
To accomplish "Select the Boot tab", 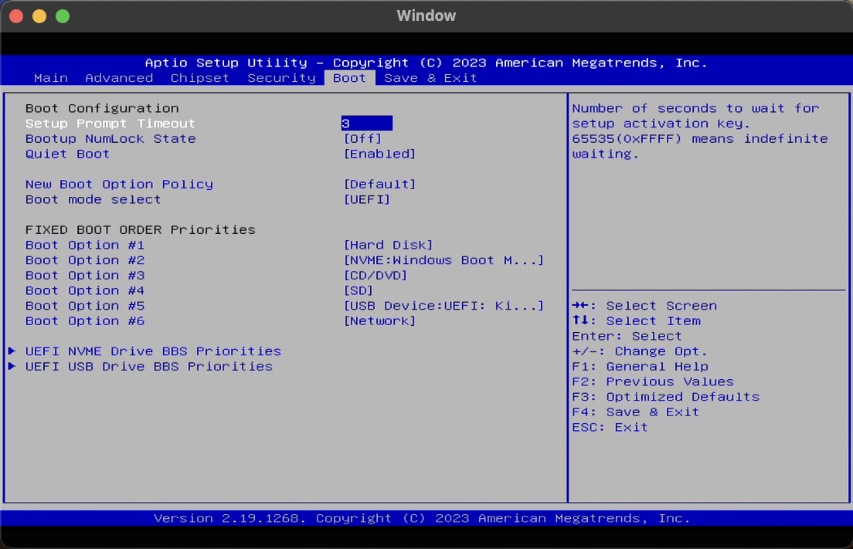I will point(349,78).
